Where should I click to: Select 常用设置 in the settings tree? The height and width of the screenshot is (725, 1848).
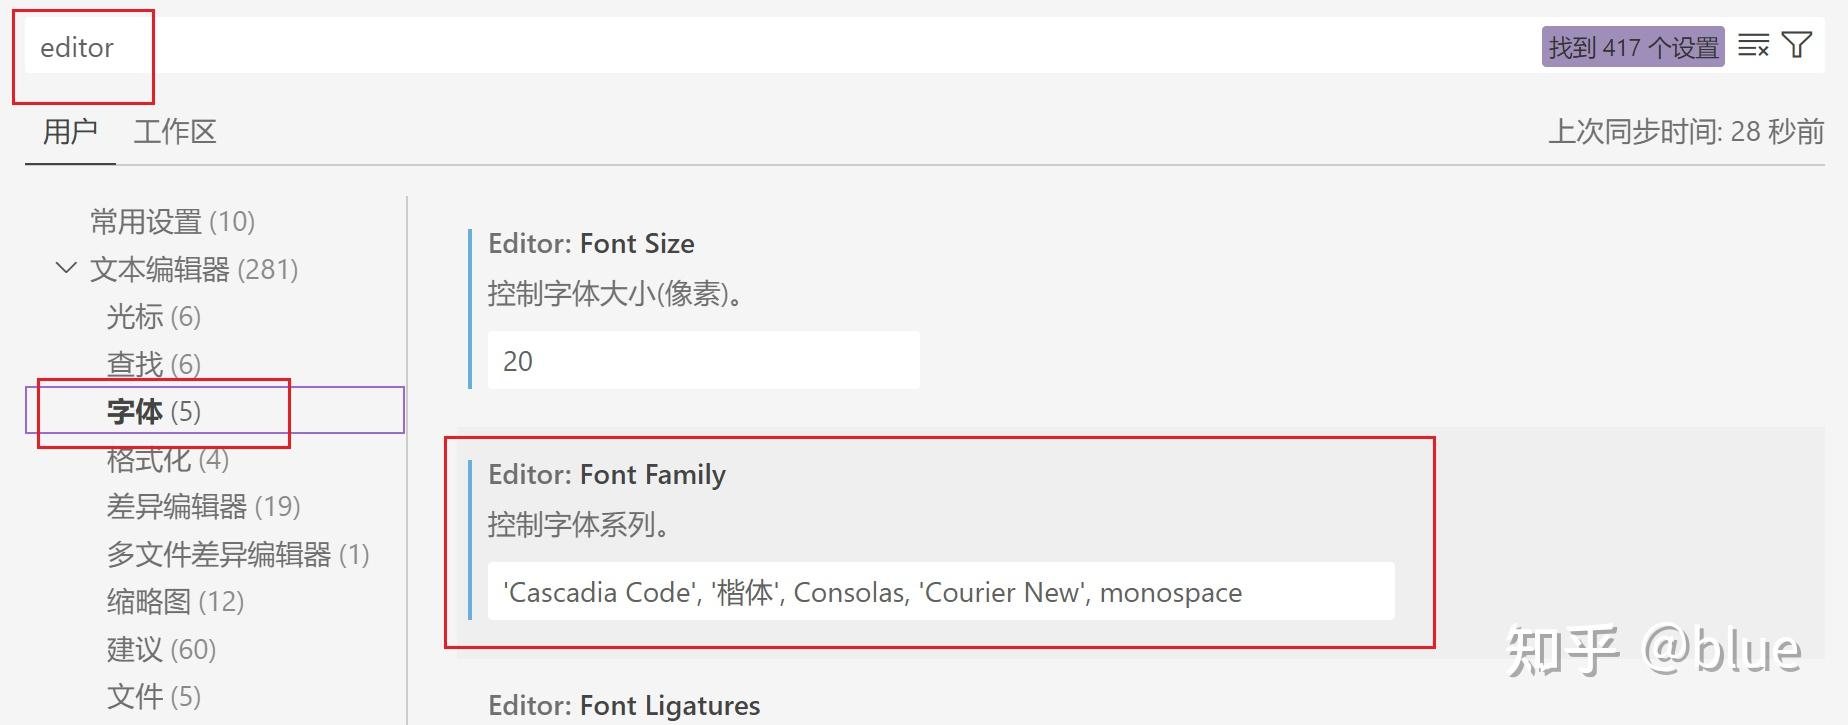172,221
